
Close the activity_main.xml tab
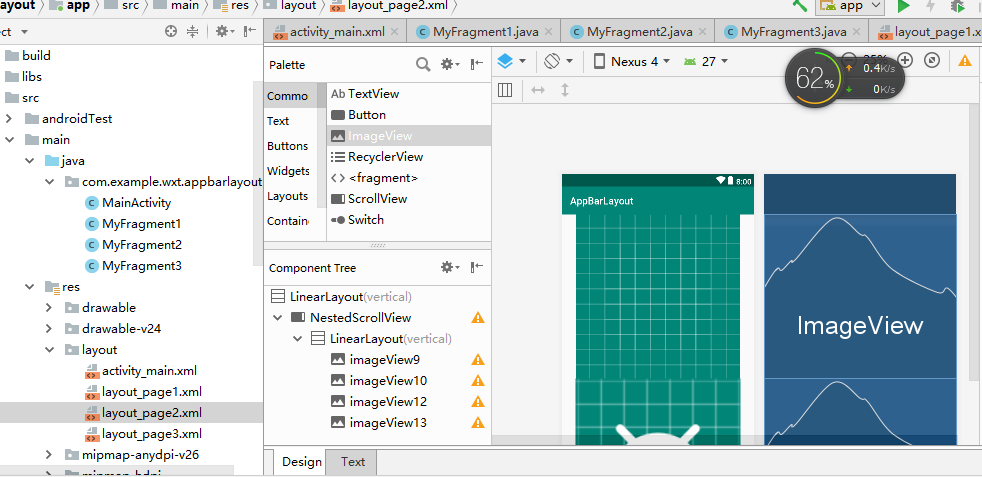(x=395, y=31)
